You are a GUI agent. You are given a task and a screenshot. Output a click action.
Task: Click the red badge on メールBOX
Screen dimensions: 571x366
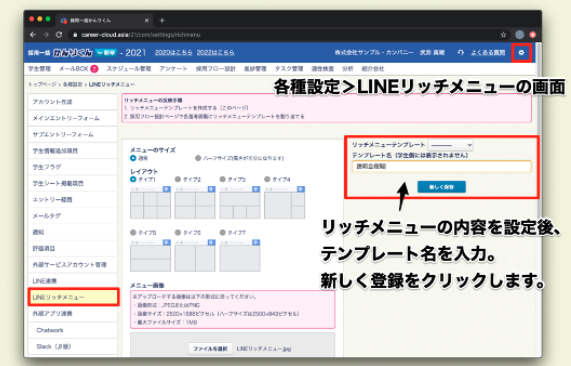(x=94, y=68)
